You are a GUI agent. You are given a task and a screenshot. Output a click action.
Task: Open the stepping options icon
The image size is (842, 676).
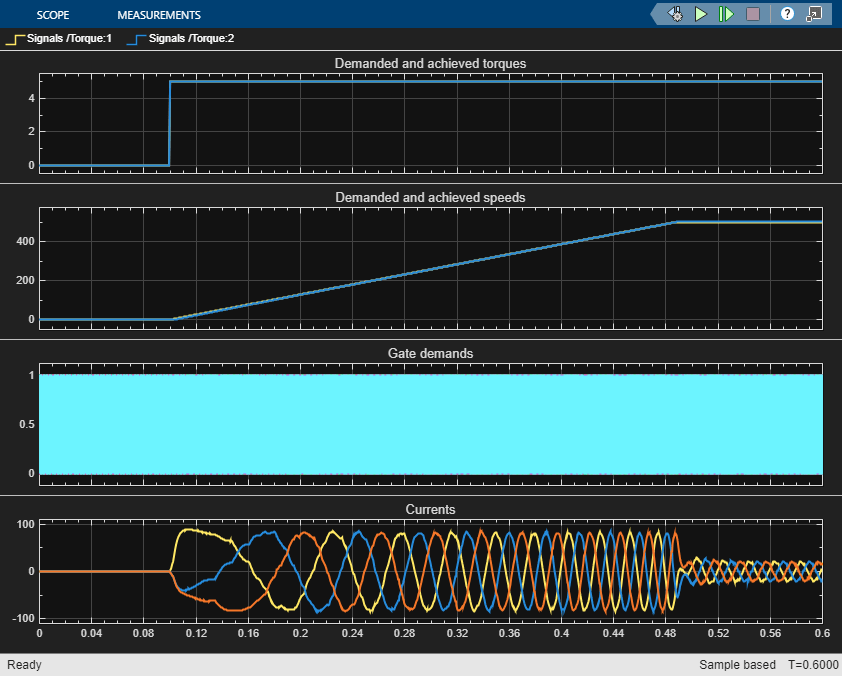point(676,14)
